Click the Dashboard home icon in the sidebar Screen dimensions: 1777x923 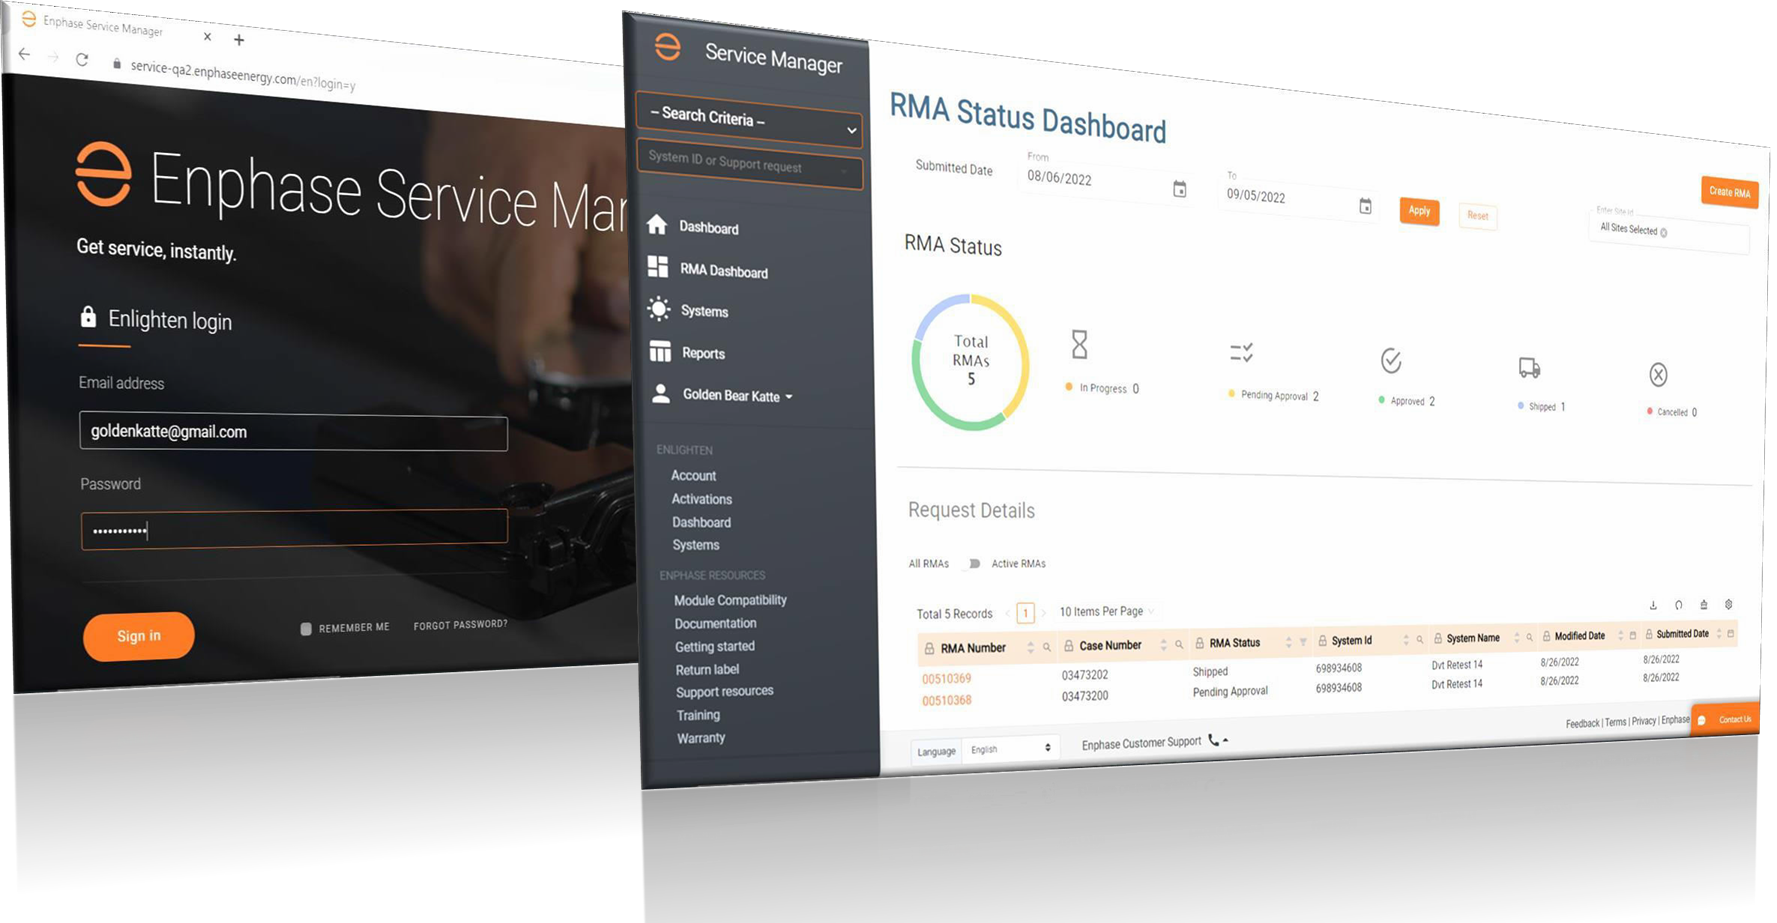[x=657, y=224]
